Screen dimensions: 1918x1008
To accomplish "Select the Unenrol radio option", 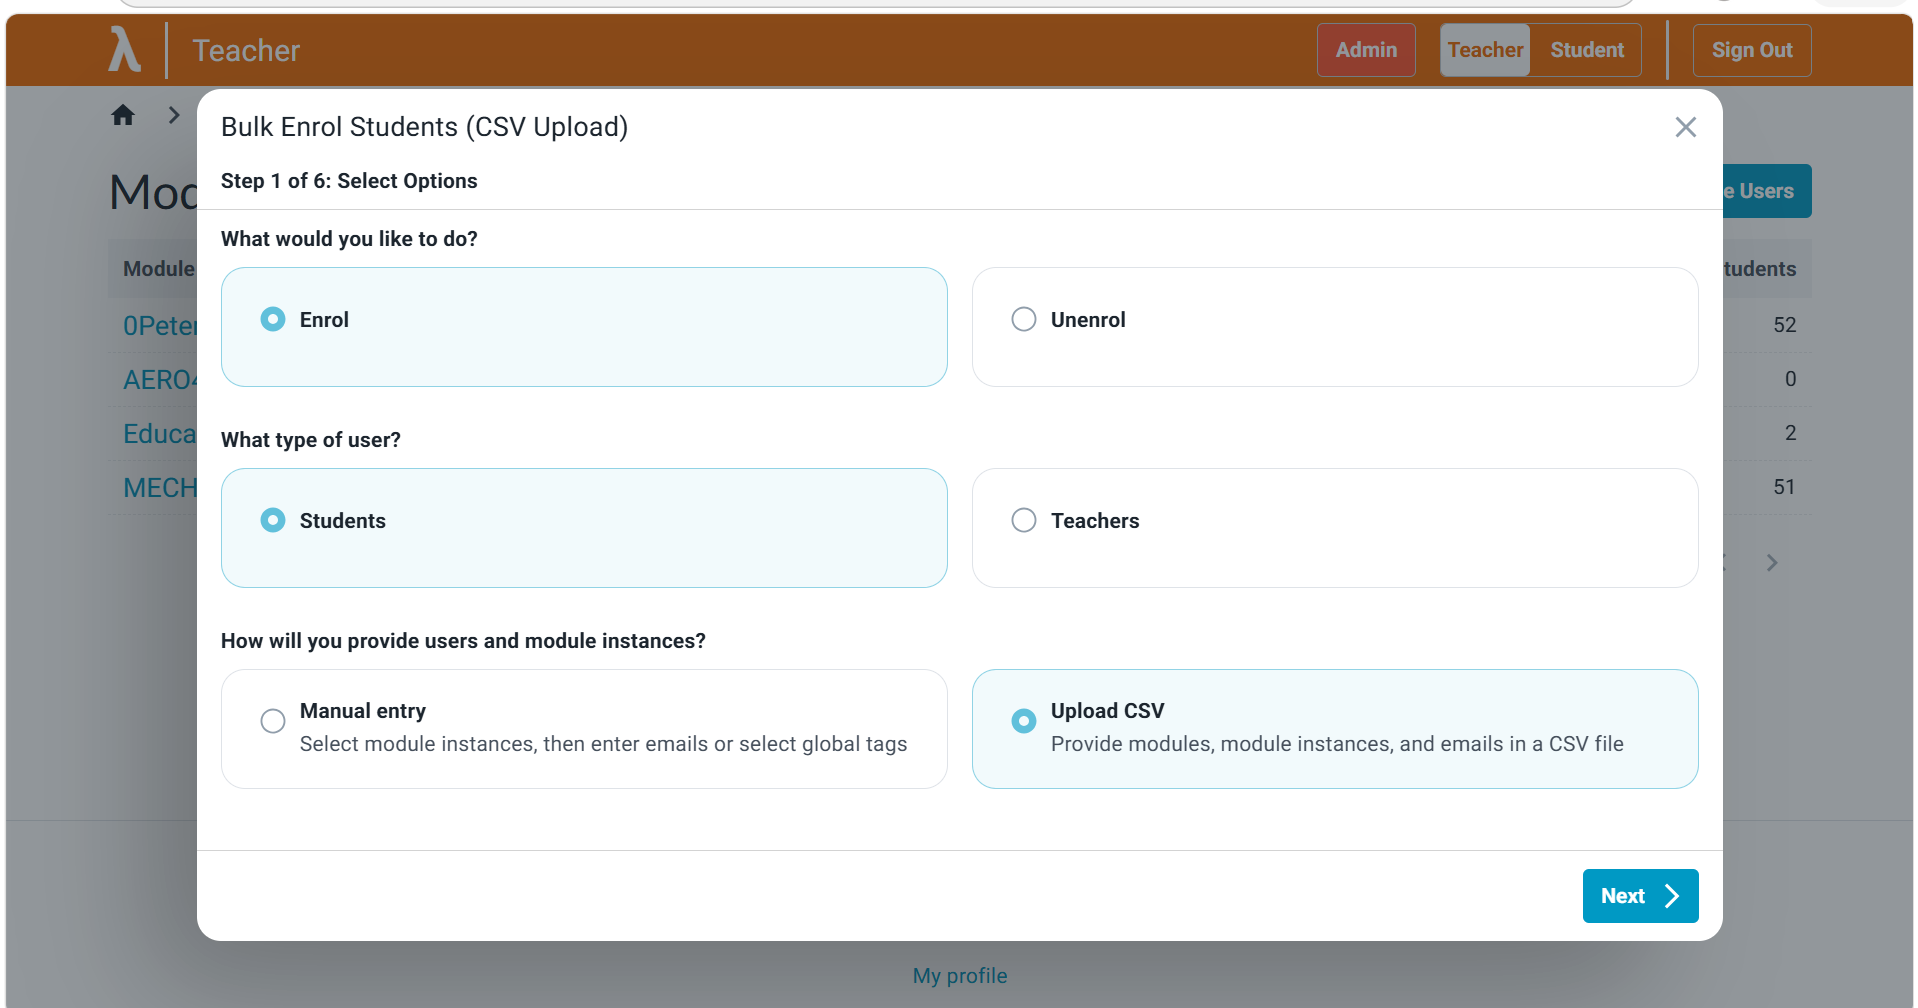I will (1335, 327).
